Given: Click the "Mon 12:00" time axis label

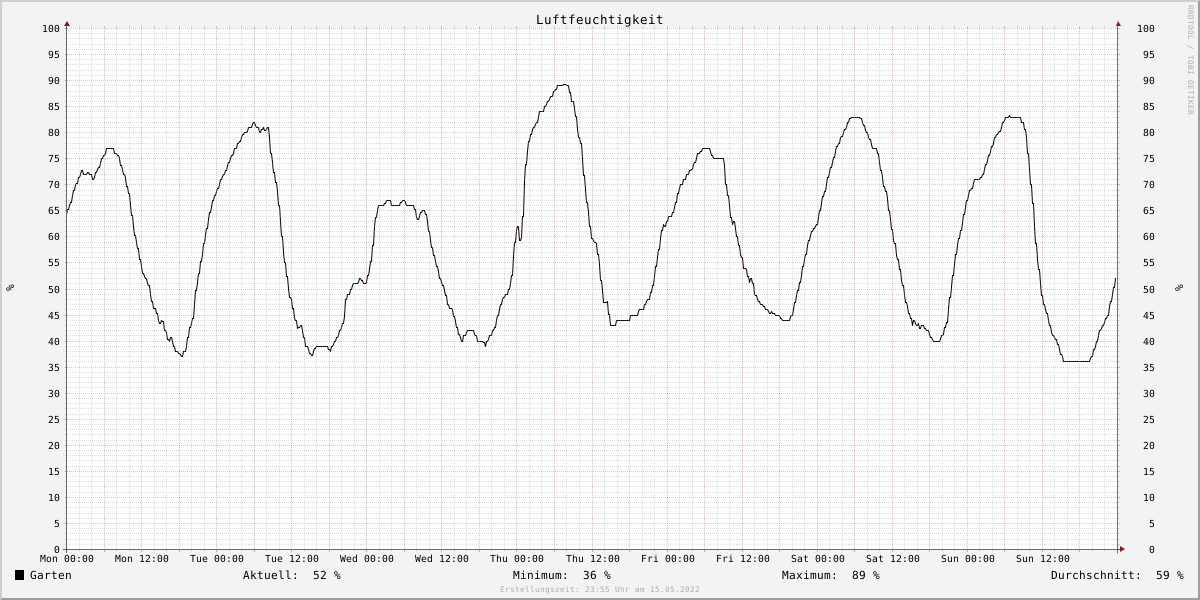Looking at the screenshot, I should 142,559.
